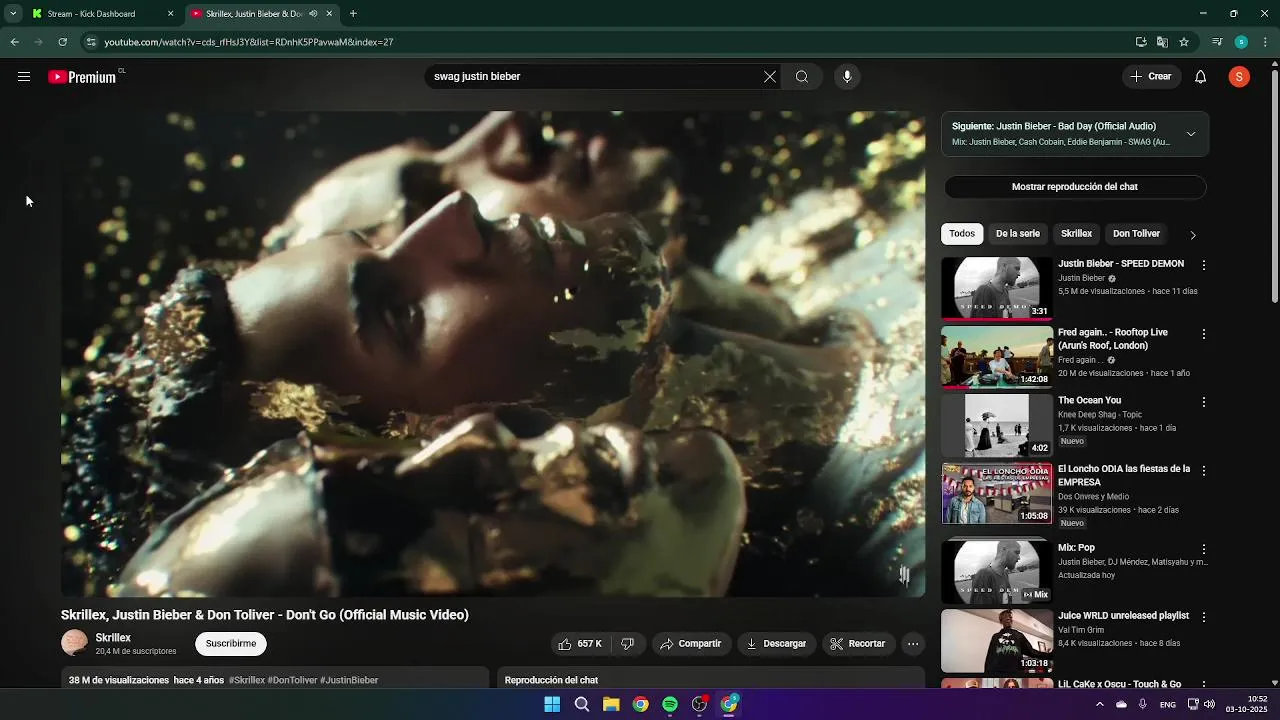The image size is (1280, 720).
Task: Open options for The Ocean You
Action: point(1204,402)
